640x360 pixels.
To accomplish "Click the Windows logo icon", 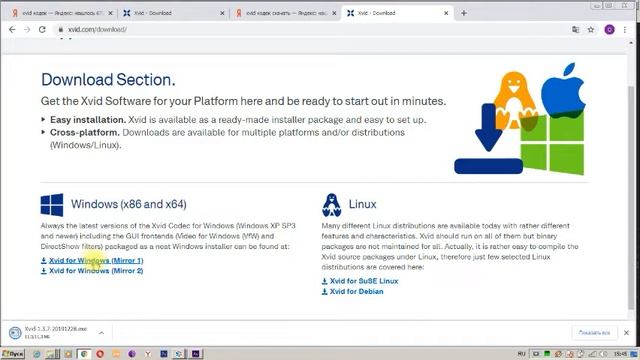I will tap(52, 205).
